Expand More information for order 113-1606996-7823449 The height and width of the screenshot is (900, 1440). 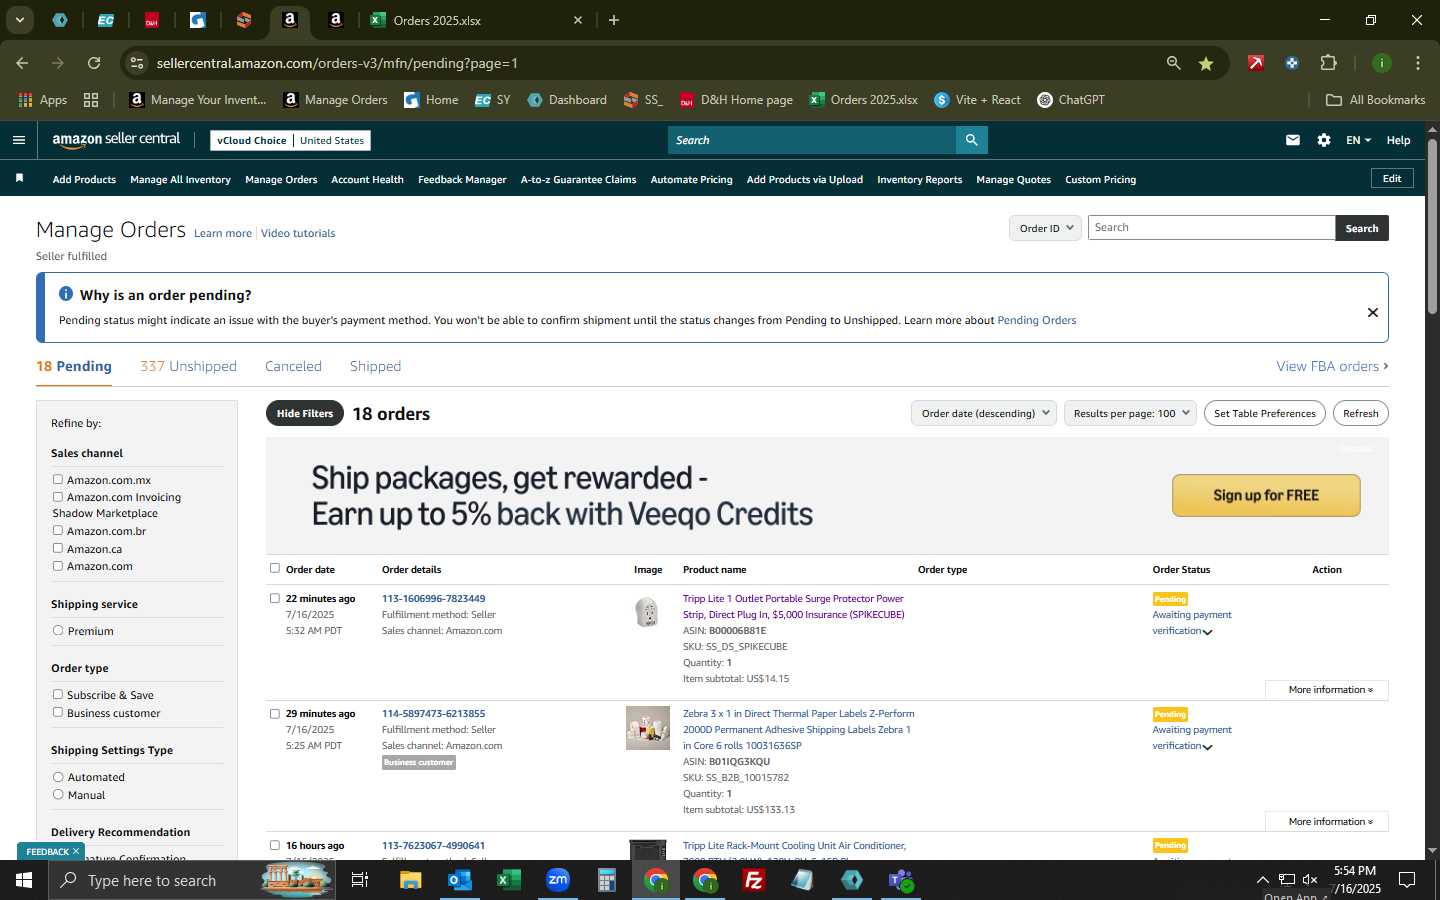[x=1326, y=690]
